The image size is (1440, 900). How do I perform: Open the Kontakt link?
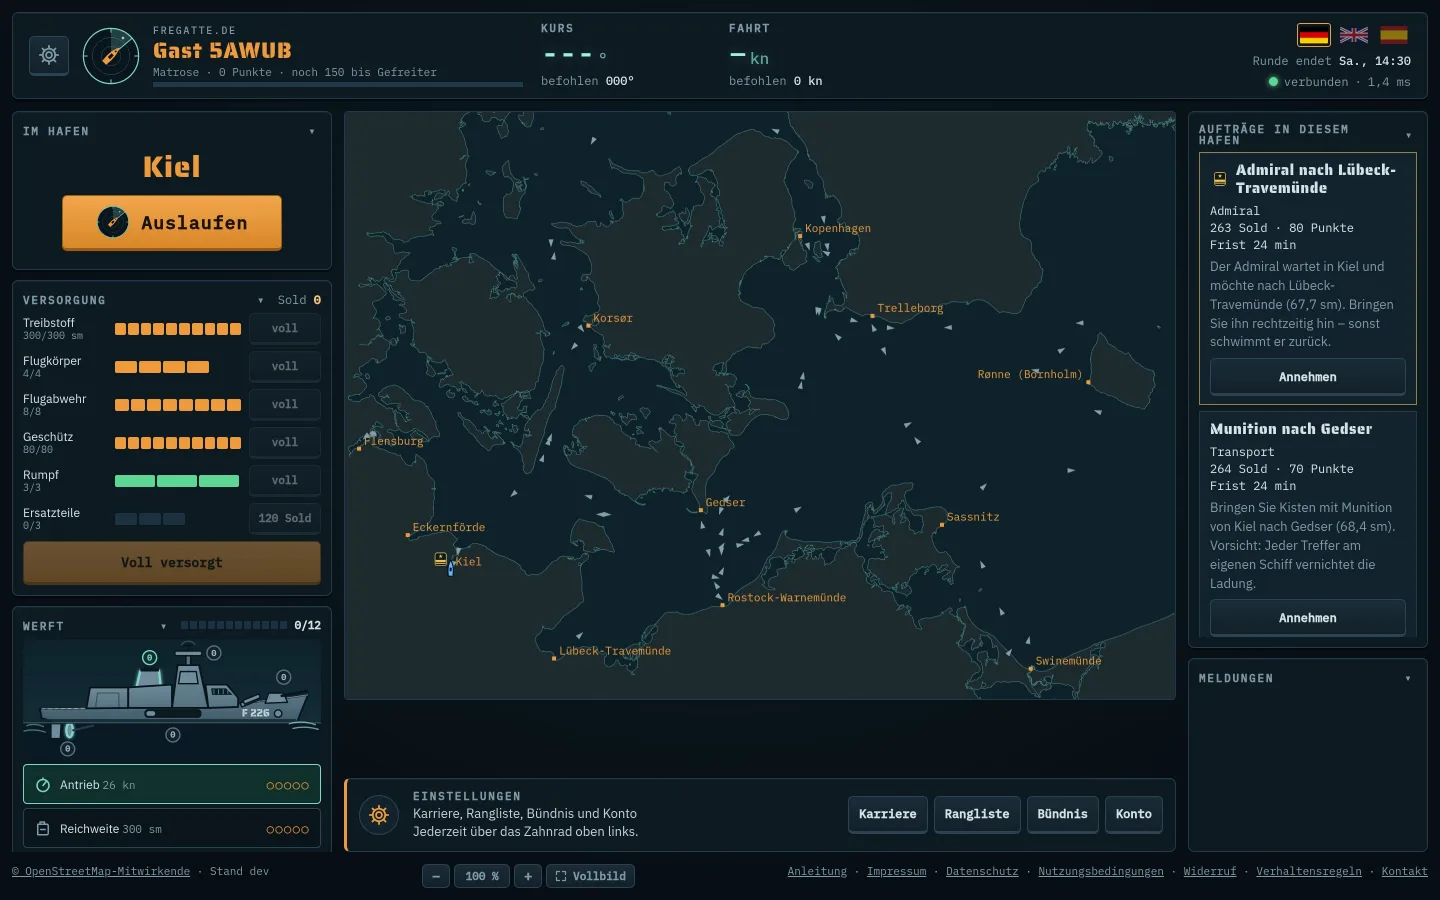[x=1404, y=871]
